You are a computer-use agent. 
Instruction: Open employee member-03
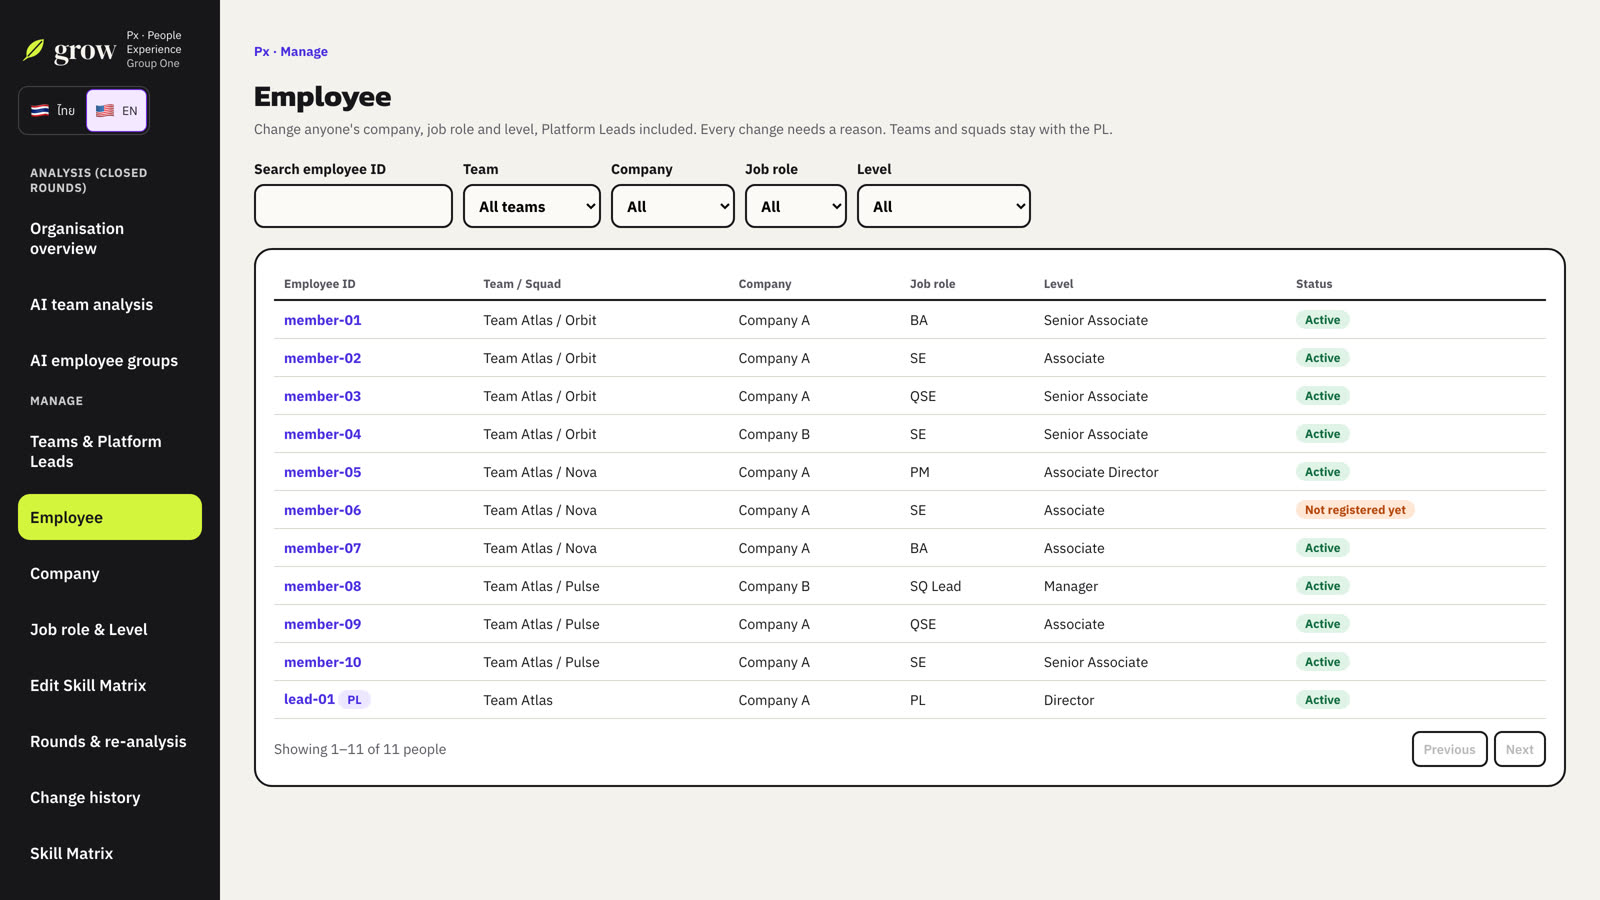[x=322, y=396]
